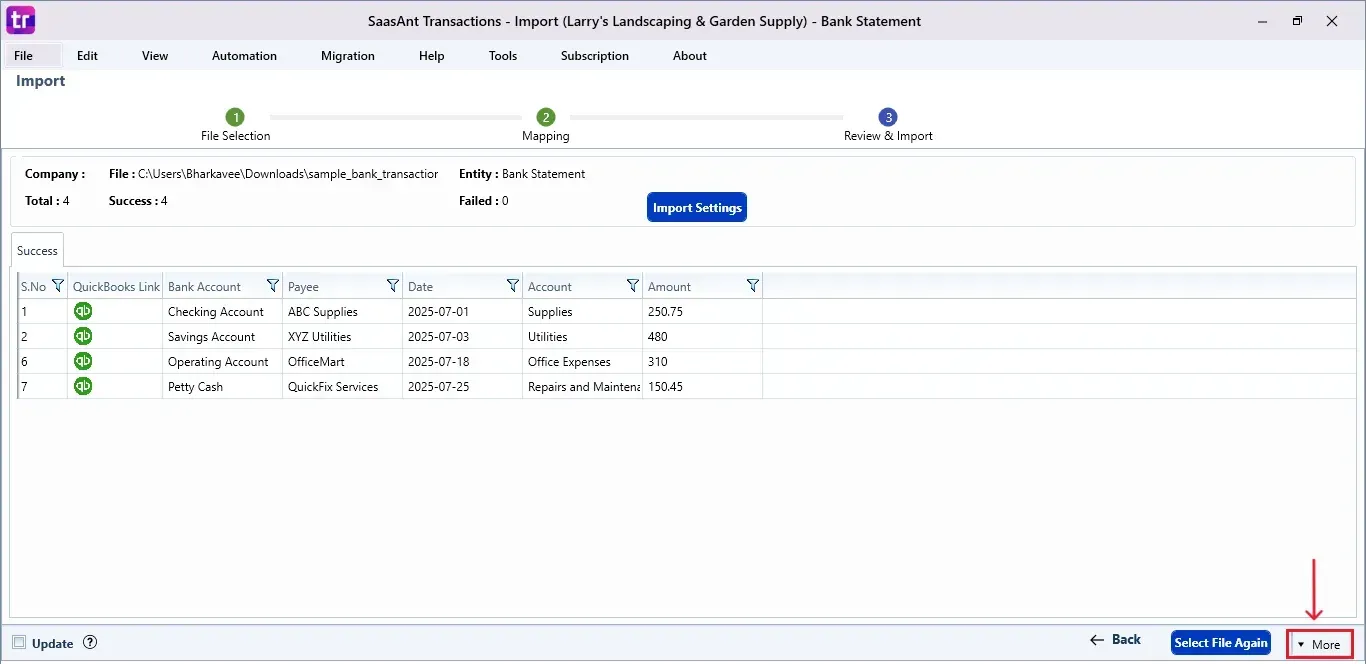Viewport: 1366px width, 664px height.
Task: Click the Account column header label
Action: point(550,287)
